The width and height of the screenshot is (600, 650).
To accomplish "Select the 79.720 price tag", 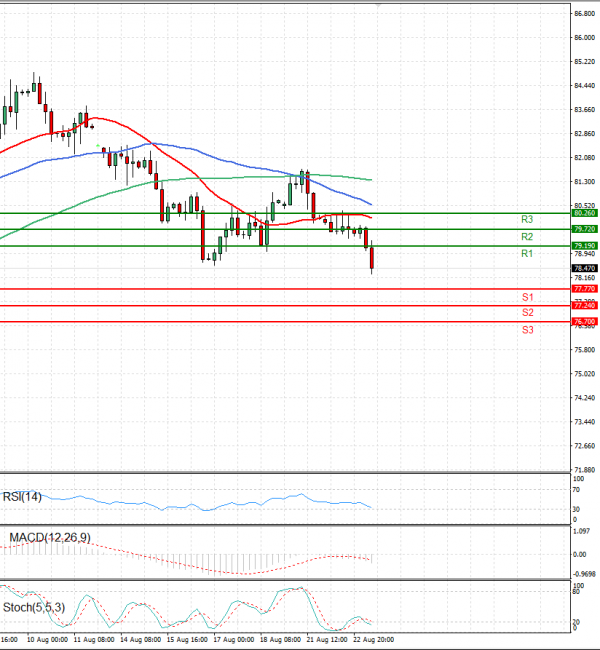I will point(585,229).
